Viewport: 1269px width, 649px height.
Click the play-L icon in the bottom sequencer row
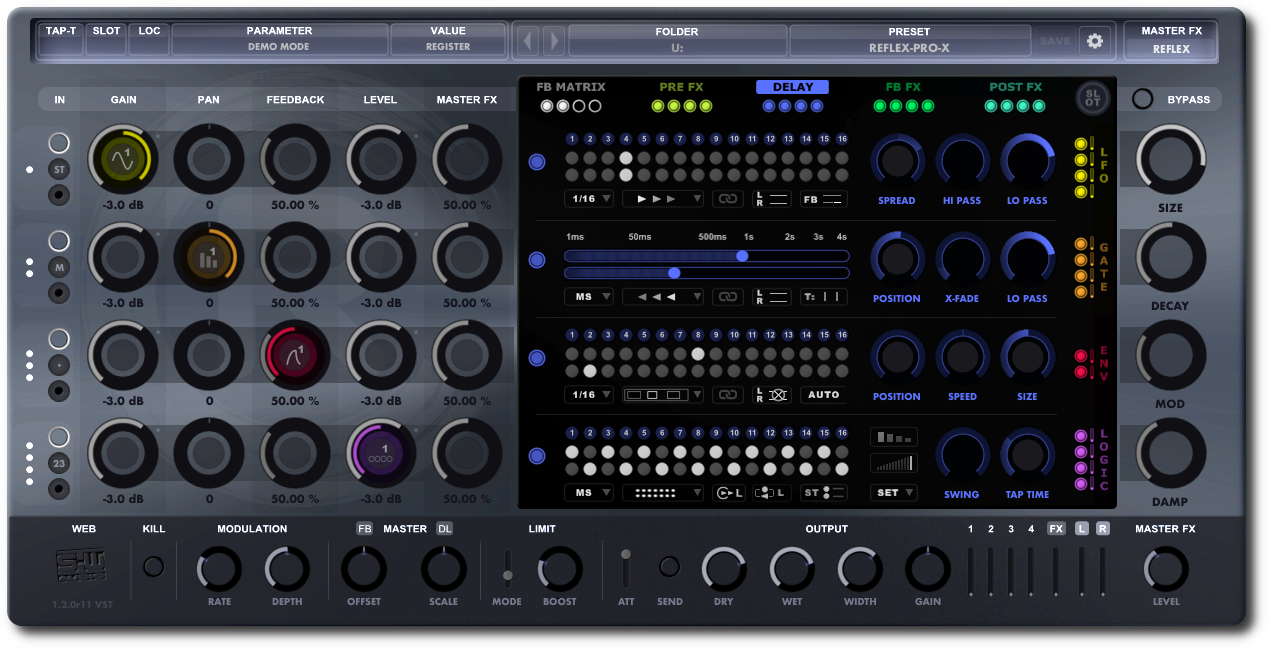click(728, 493)
